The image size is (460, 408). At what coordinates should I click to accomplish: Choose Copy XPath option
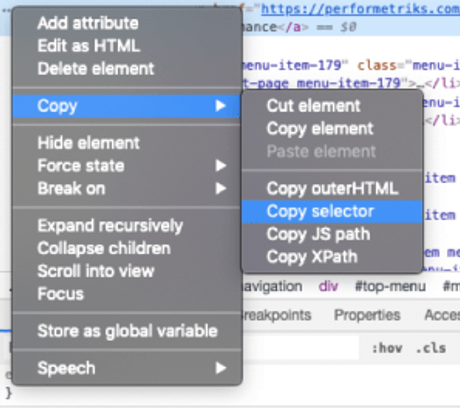tap(332, 257)
